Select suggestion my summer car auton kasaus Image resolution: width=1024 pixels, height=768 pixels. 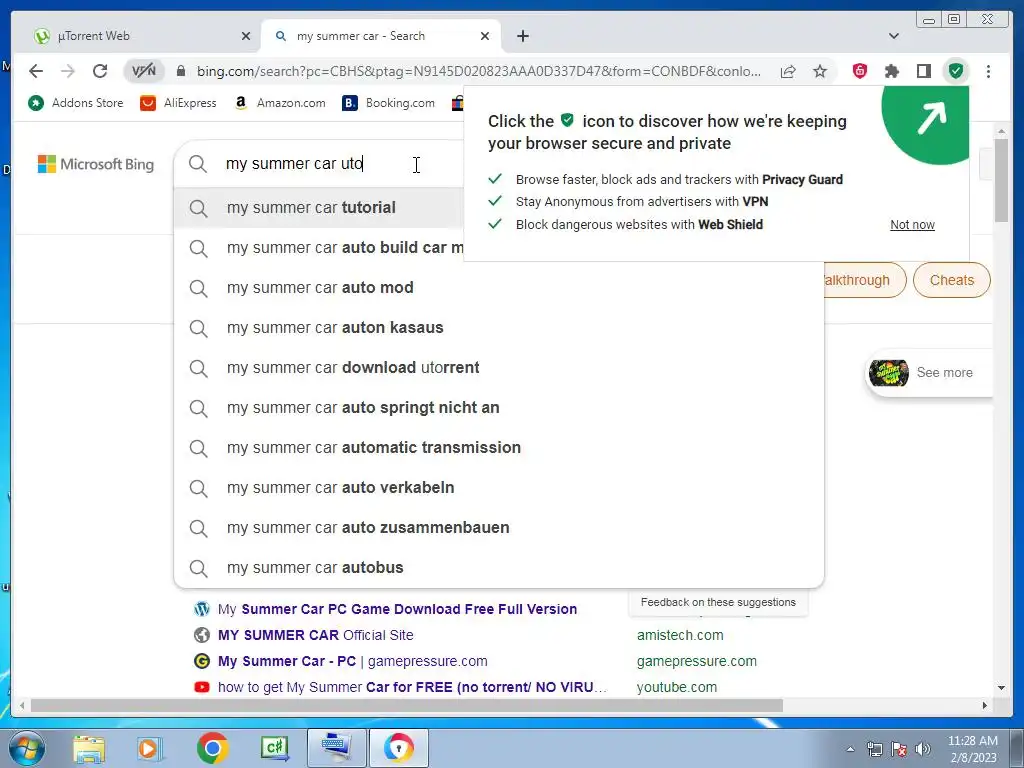tap(499, 328)
